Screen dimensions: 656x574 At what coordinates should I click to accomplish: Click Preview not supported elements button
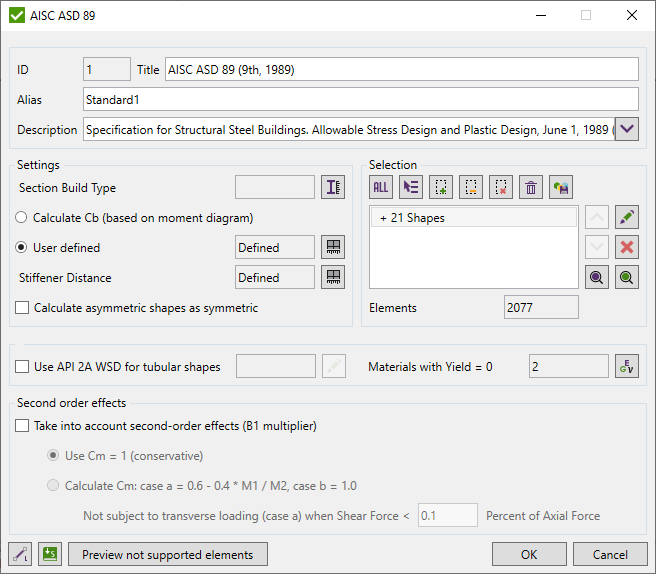pos(167,555)
